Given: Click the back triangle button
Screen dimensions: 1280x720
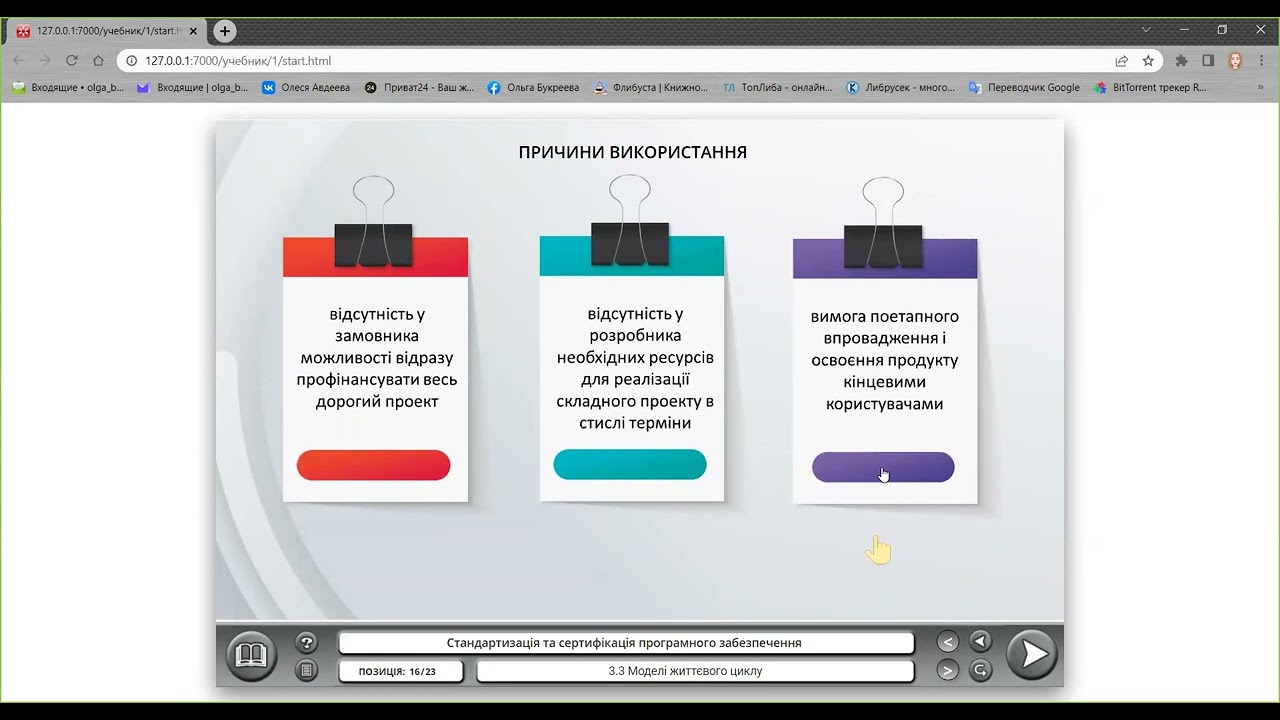Looking at the screenshot, I should click(x=981, y=642).
